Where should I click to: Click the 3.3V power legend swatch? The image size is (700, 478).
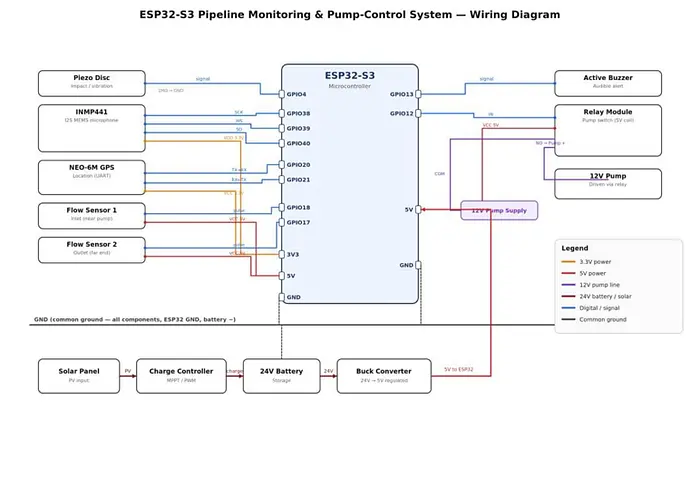pyautogui.click(x=568, y=262)
